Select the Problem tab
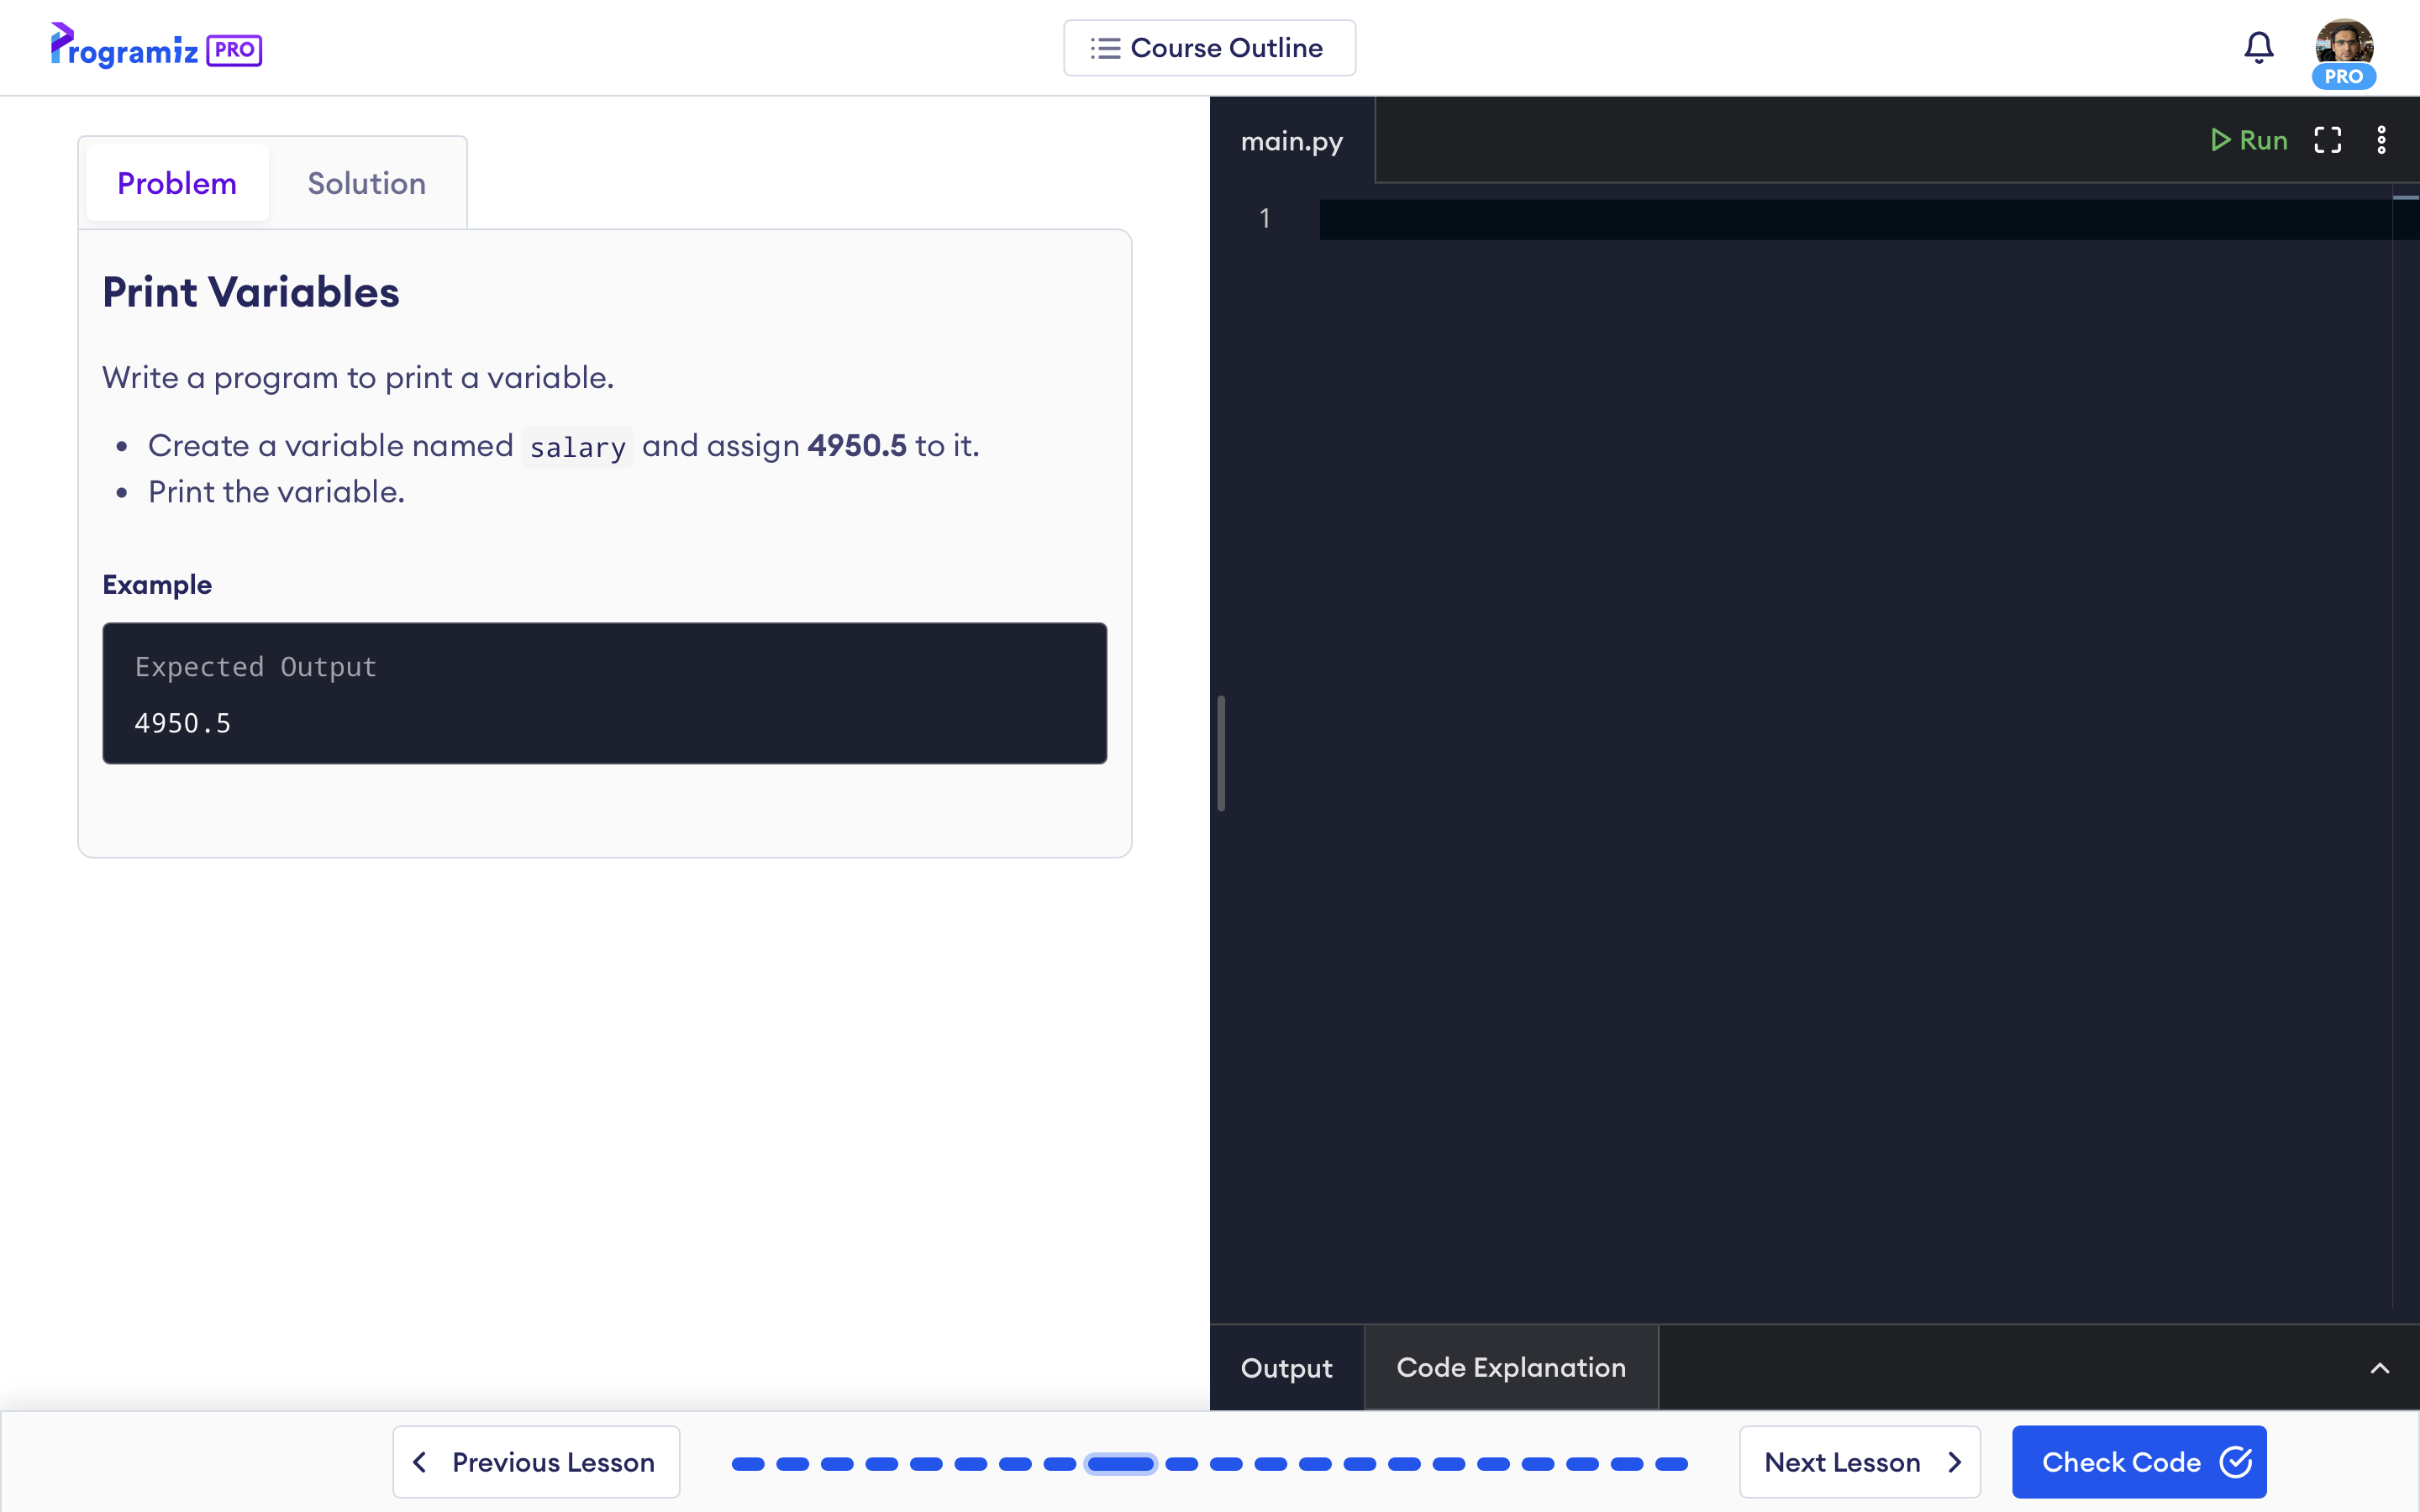Screen dimensions: 2420x1512 click(x=177, y=183)
